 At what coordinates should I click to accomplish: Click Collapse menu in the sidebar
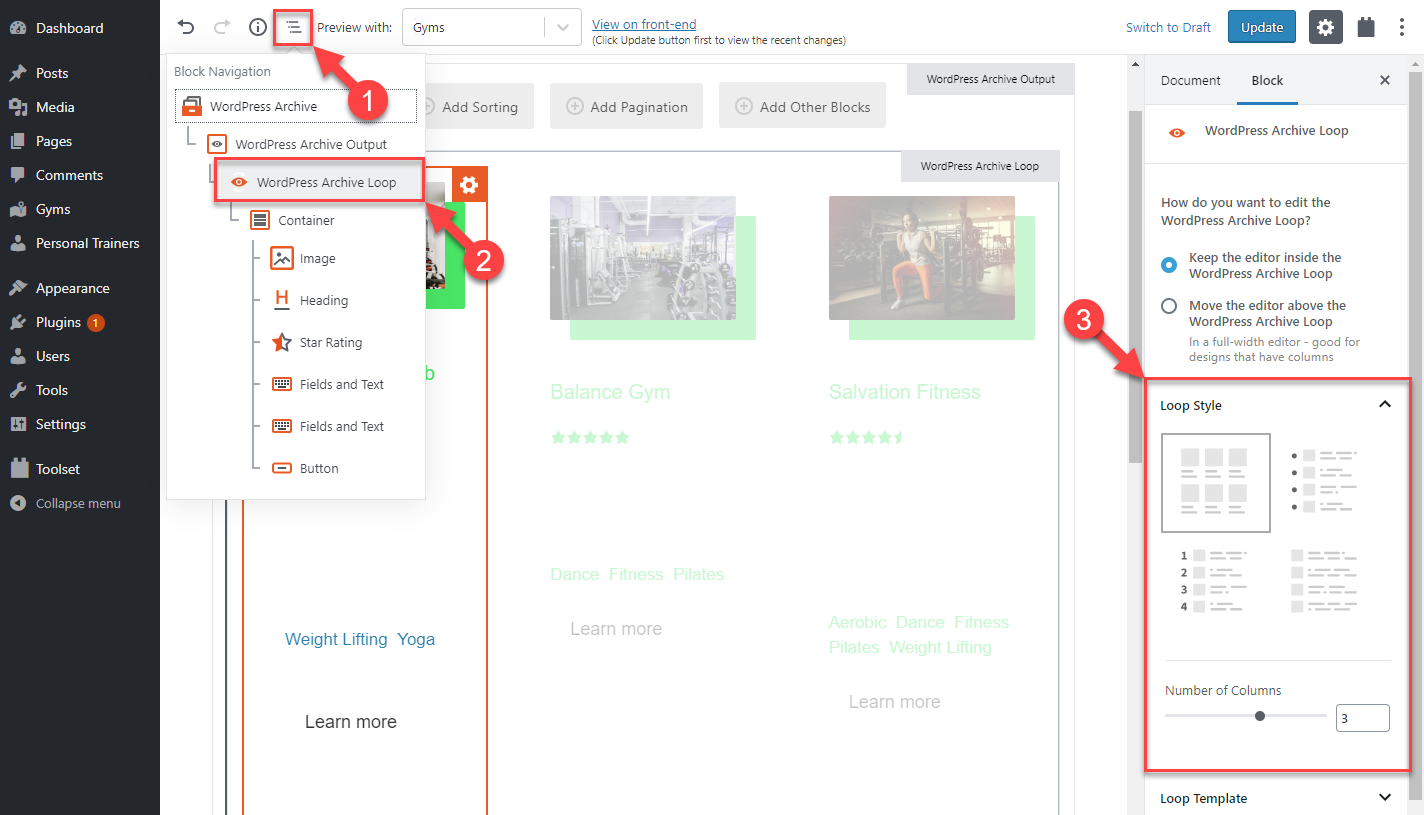(80, 503)
